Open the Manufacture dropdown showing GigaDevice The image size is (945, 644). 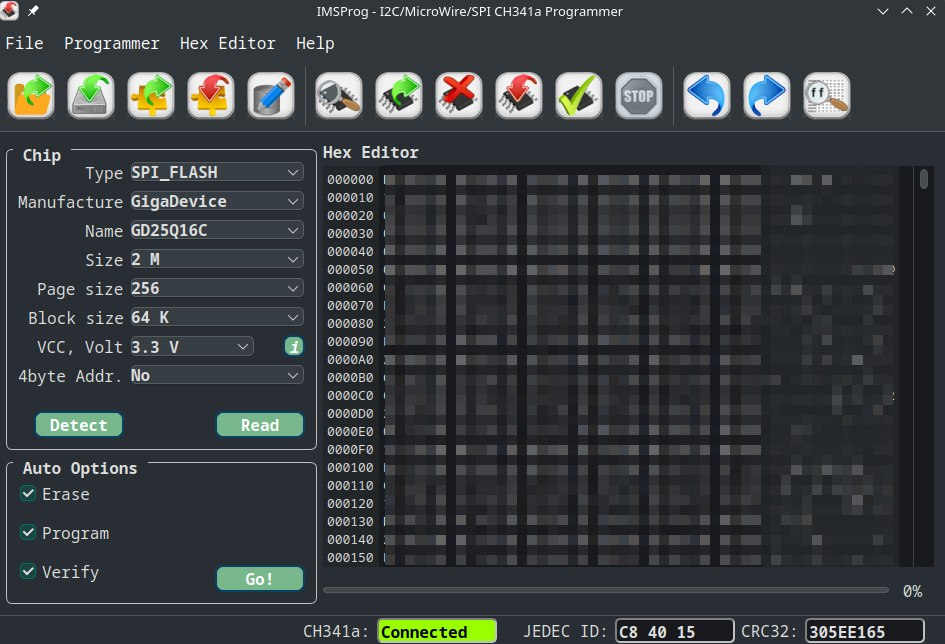coord(217,201)
